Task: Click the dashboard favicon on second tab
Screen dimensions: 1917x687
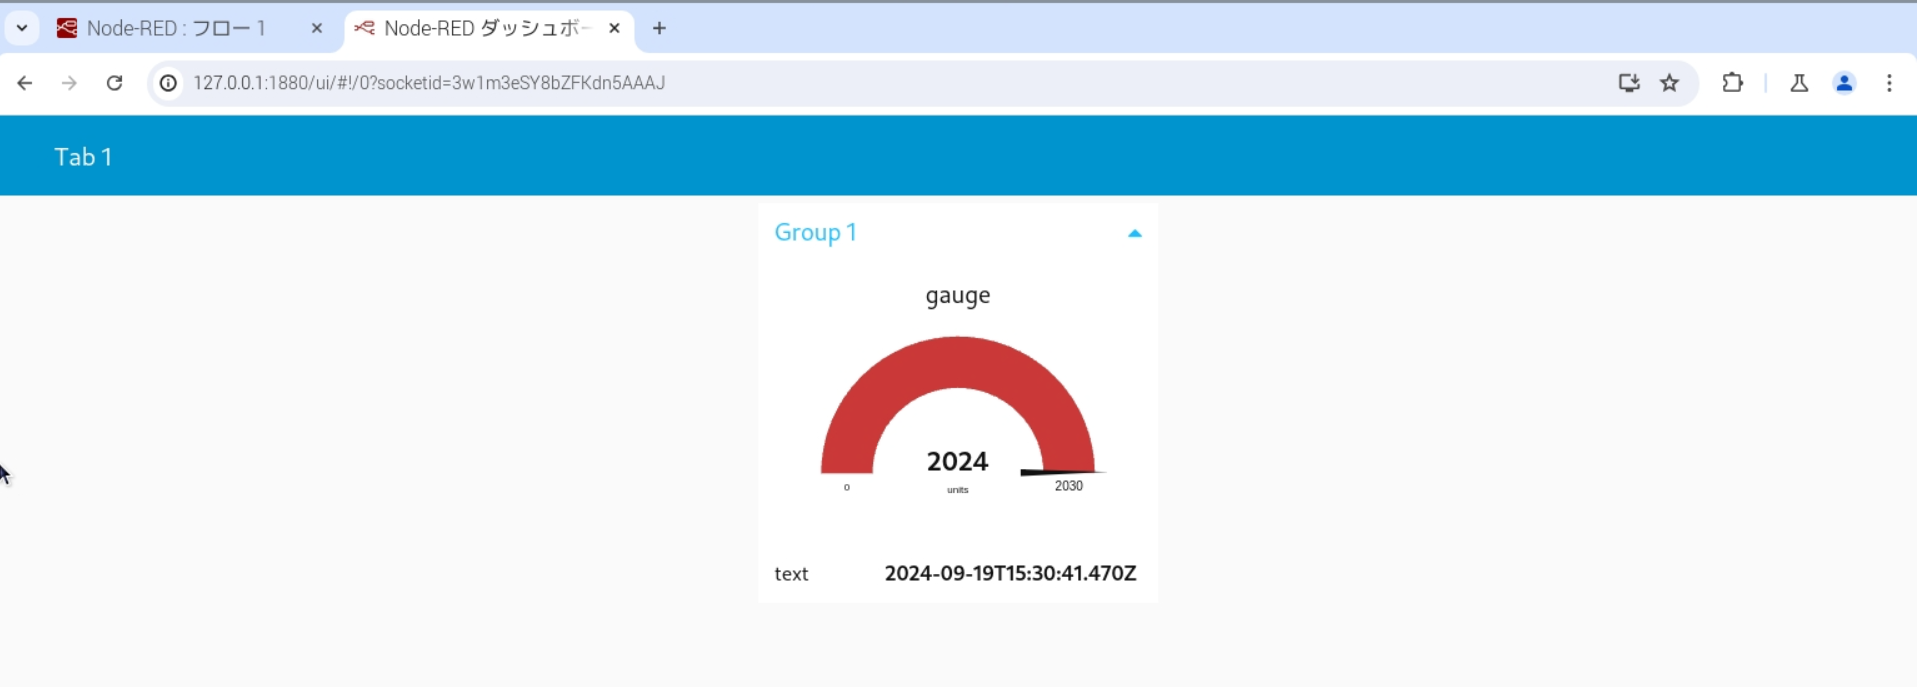Action: click(x=364, y=28)
